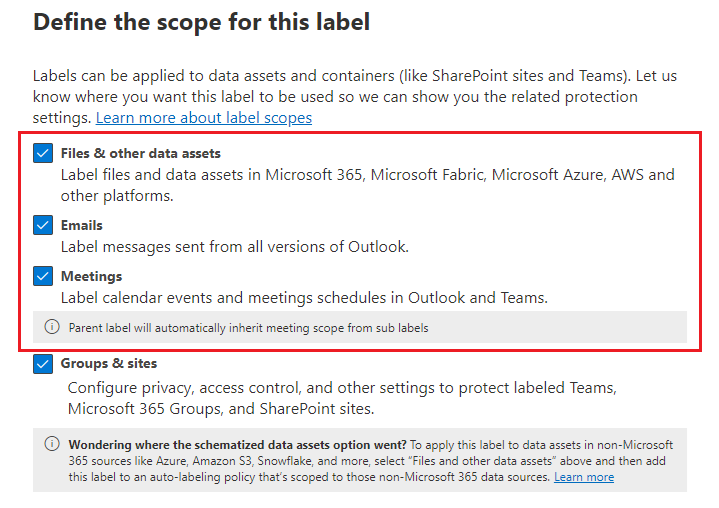719x508 pixels.
Task: Disable the Groups & sites checkbox
Action: pyautogui.click(x=42, y=364)
